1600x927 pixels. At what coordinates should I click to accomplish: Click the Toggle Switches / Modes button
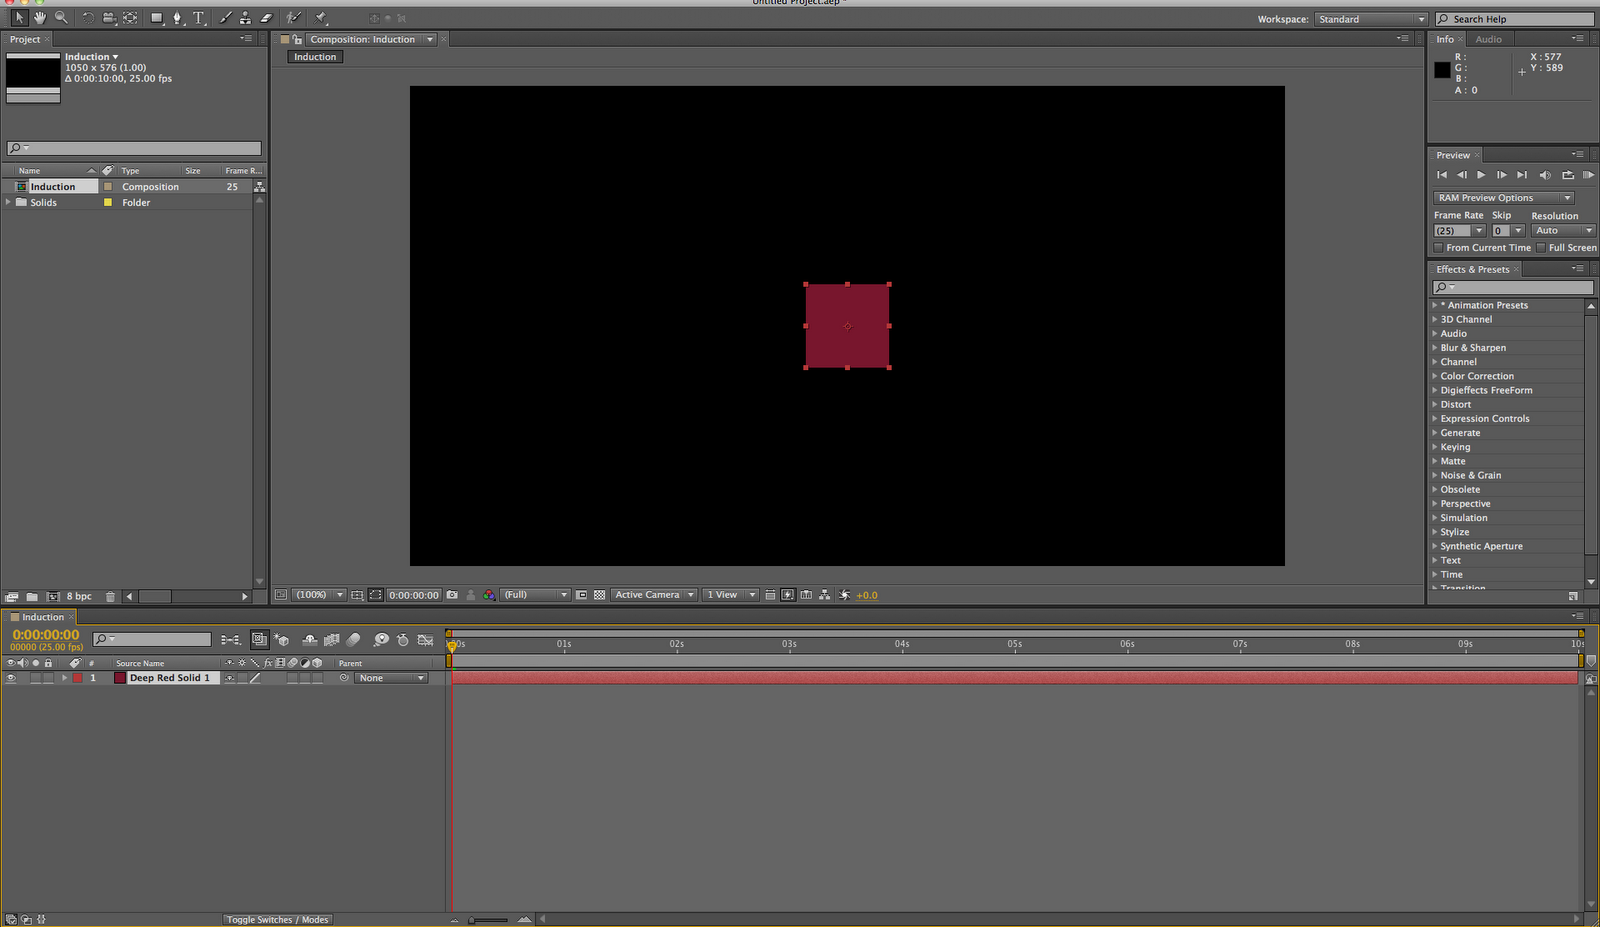click(277, 919)
